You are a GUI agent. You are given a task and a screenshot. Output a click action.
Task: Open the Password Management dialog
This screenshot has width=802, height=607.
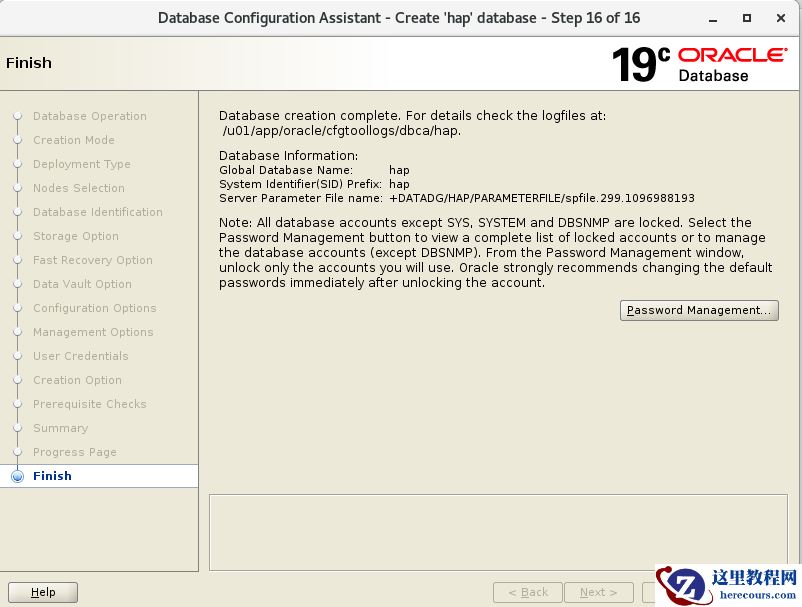click(x=699, y=310)
